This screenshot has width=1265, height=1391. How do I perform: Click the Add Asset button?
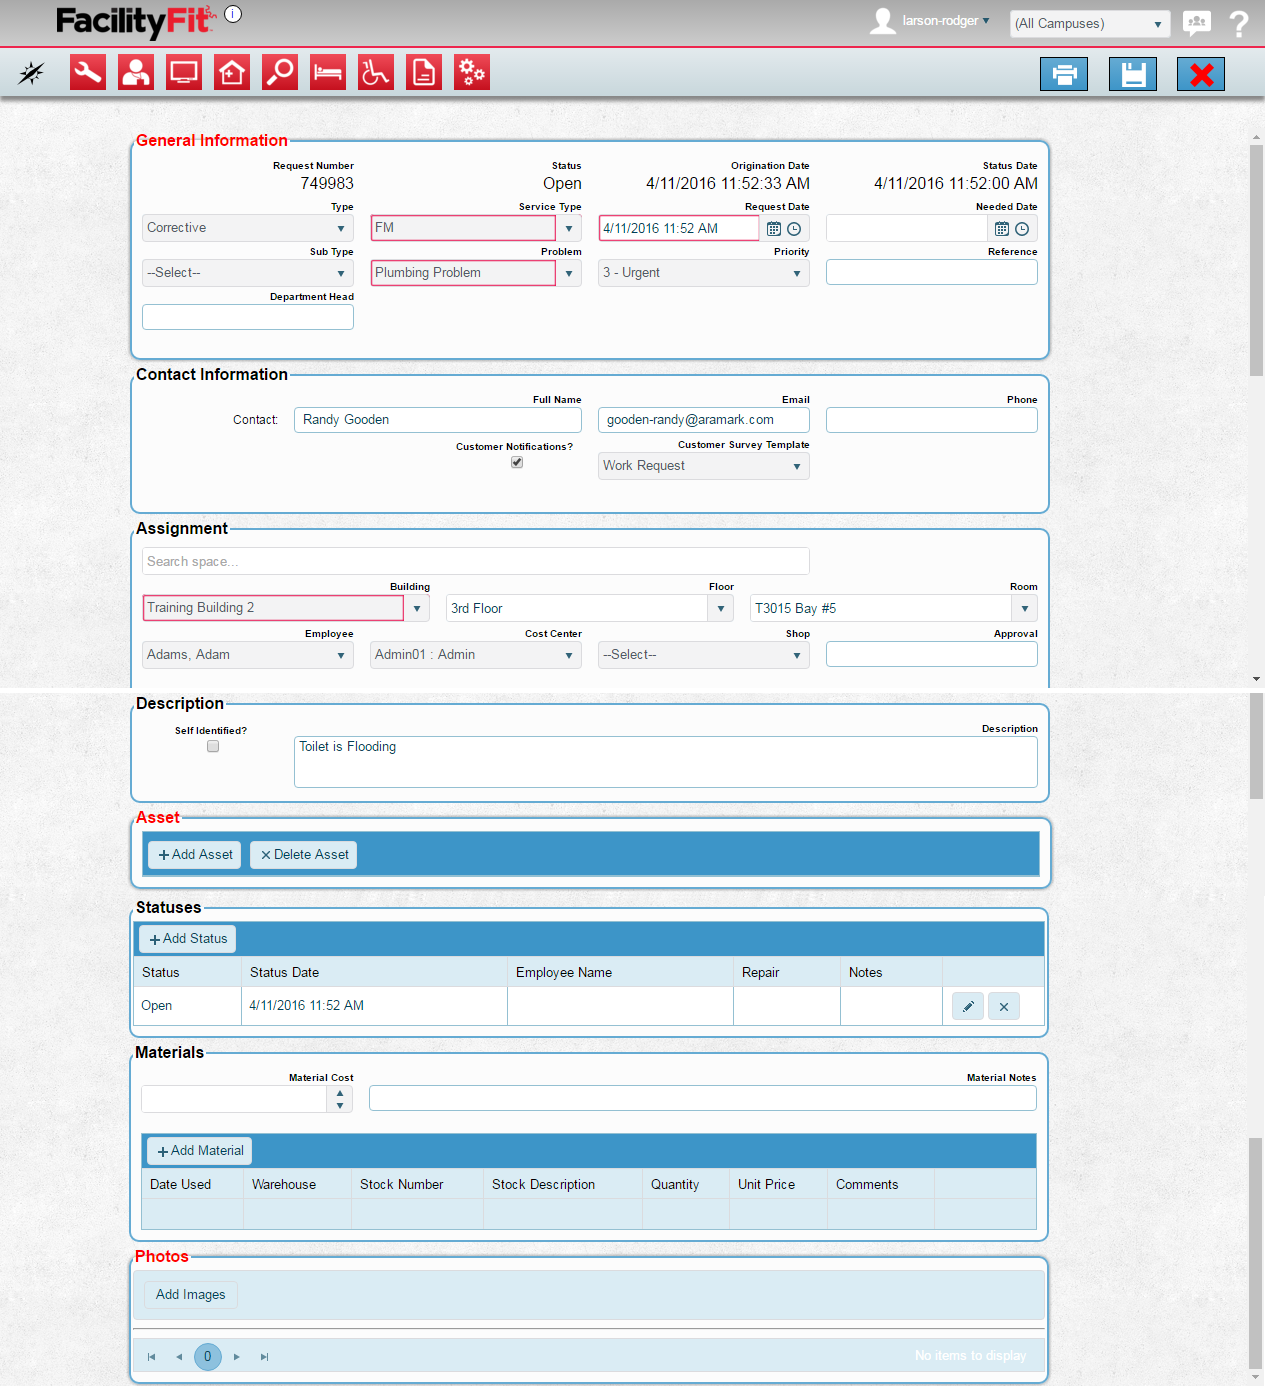tap(195, 855)
